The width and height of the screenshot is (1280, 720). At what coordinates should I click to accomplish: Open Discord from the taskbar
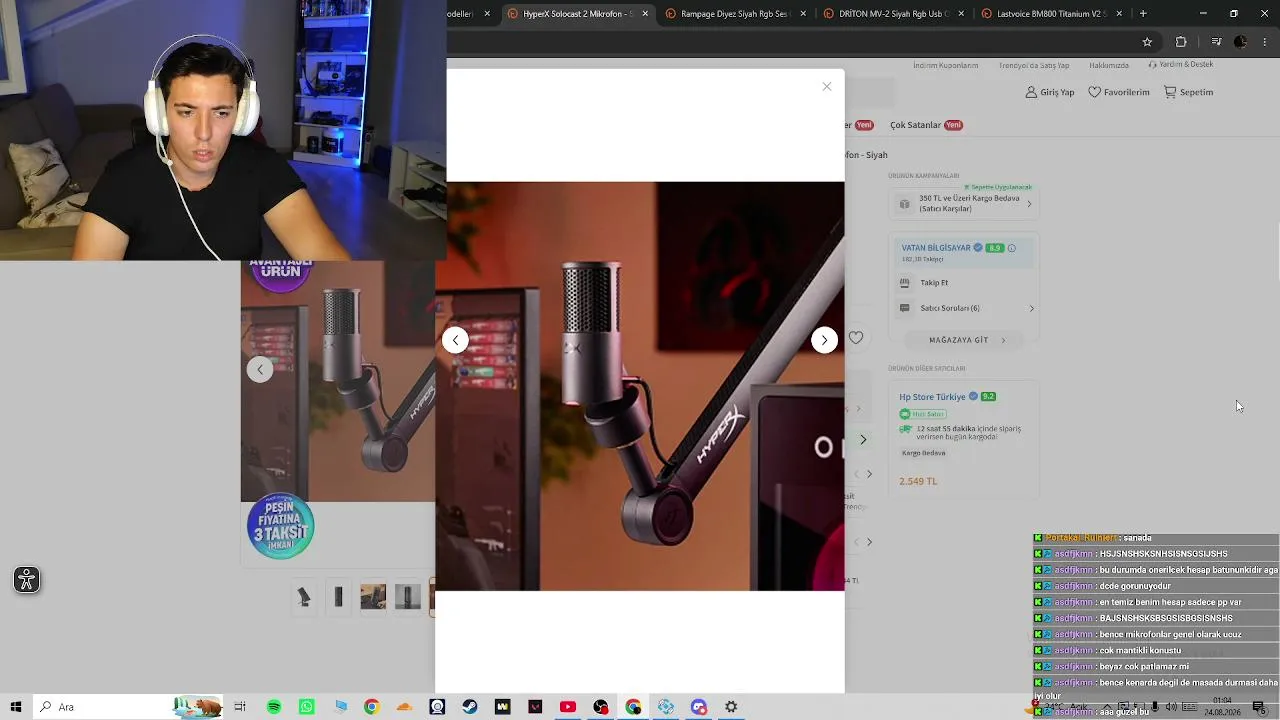pyautogui.click(x=699, y=707)
